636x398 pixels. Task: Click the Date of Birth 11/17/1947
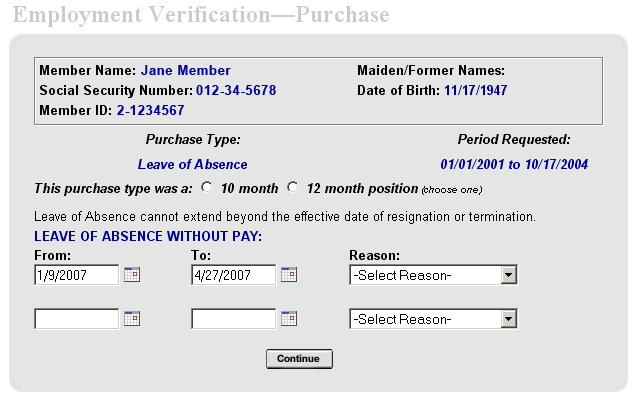coord(476,90)
